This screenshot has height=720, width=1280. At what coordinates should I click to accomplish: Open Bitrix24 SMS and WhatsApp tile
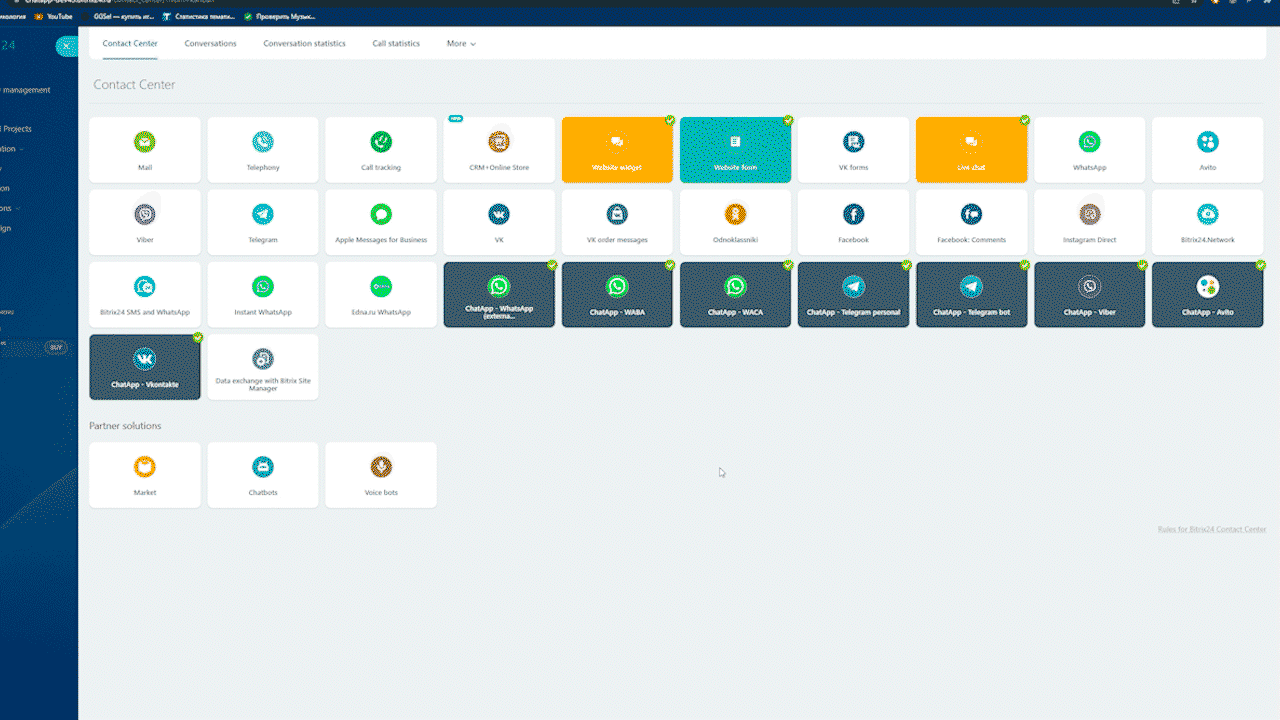click(145, 295)
